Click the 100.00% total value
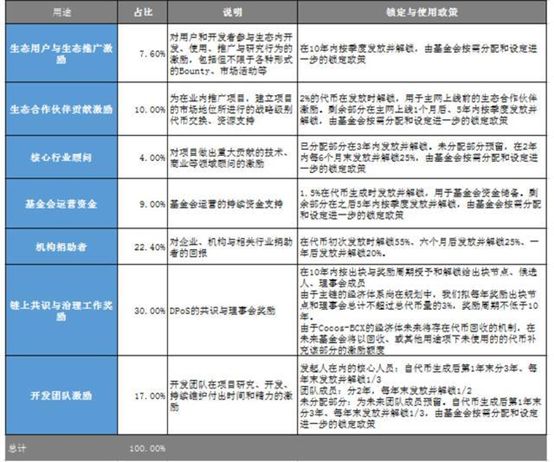 click(147, 448)
